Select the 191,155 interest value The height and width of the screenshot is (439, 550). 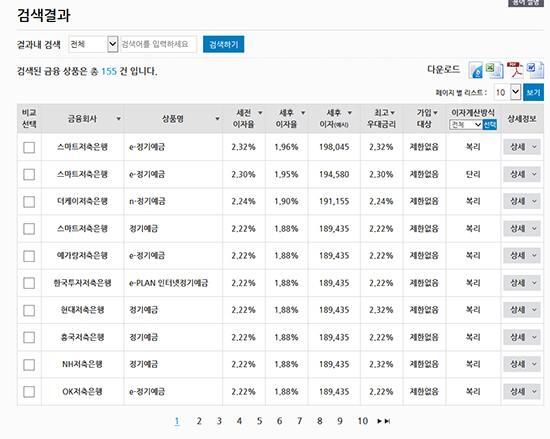334,201
